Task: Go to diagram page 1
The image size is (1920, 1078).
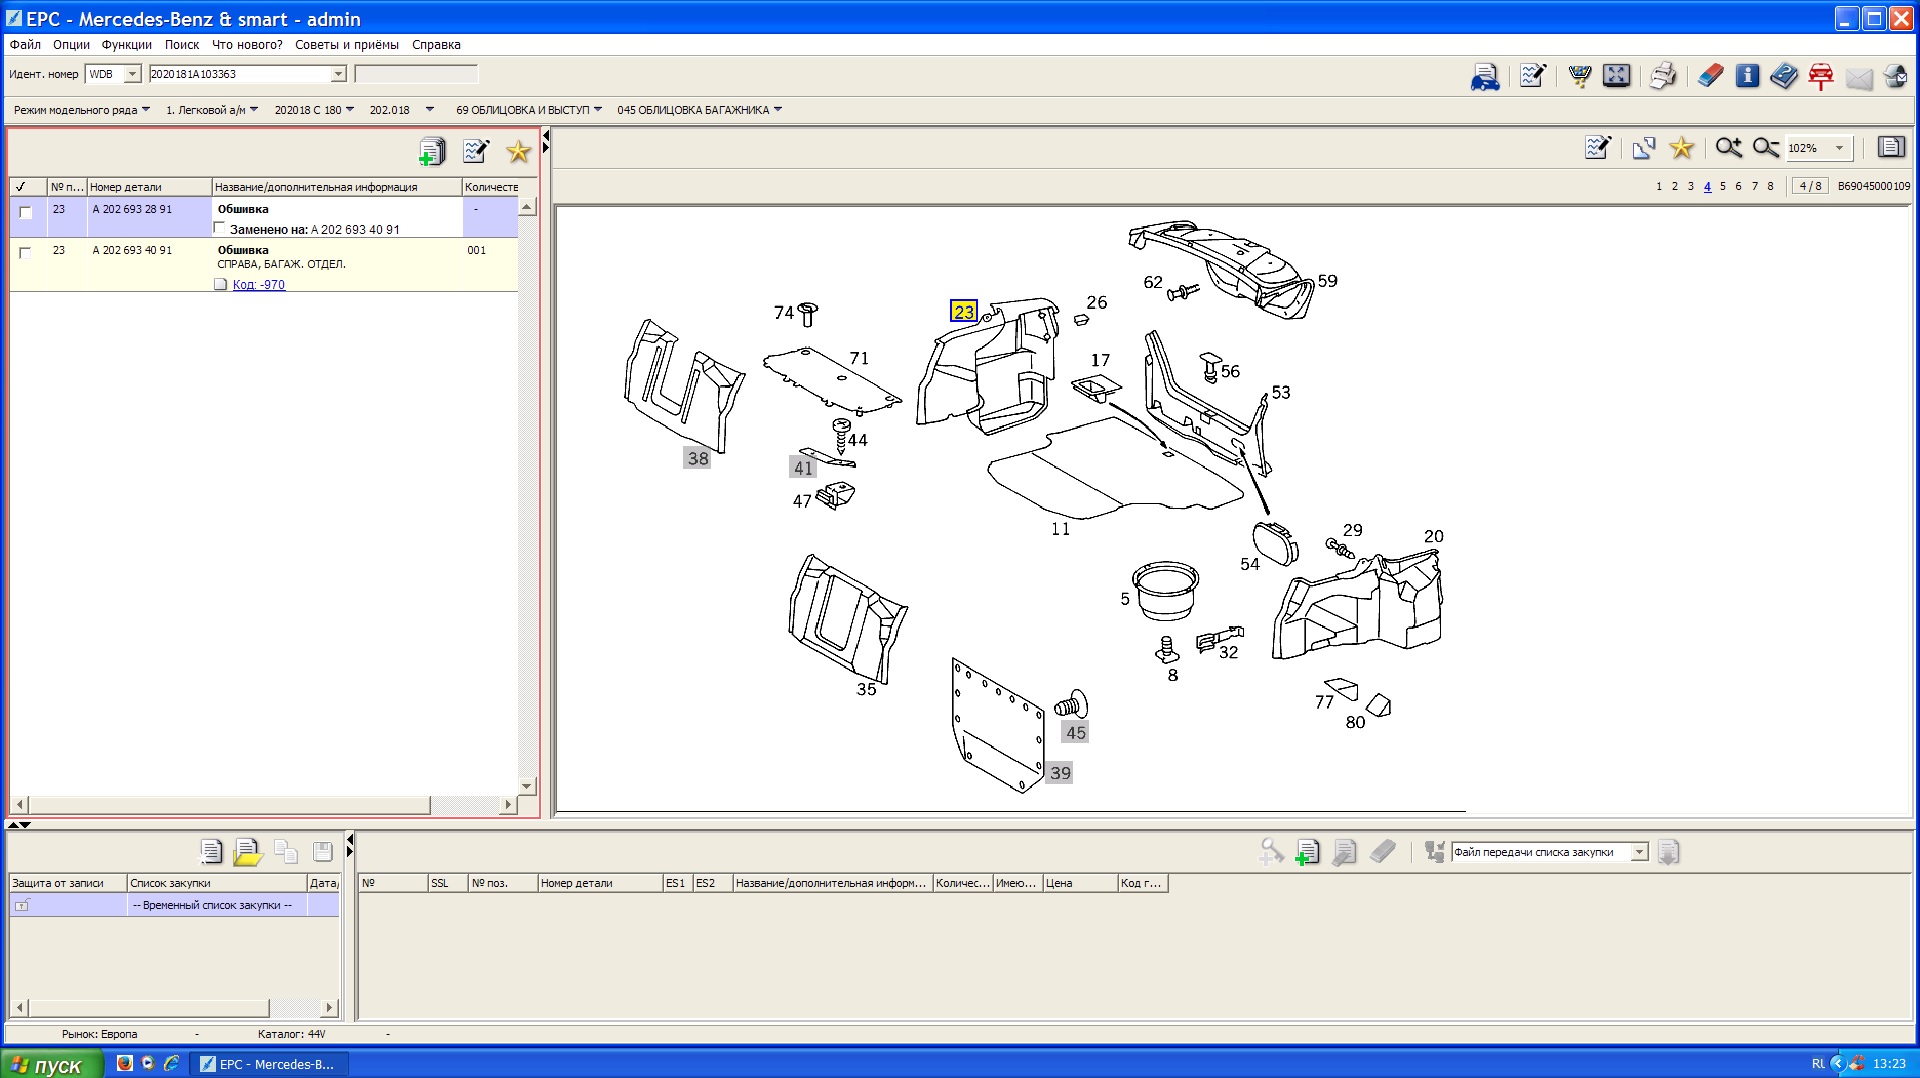Action: 1659,186
